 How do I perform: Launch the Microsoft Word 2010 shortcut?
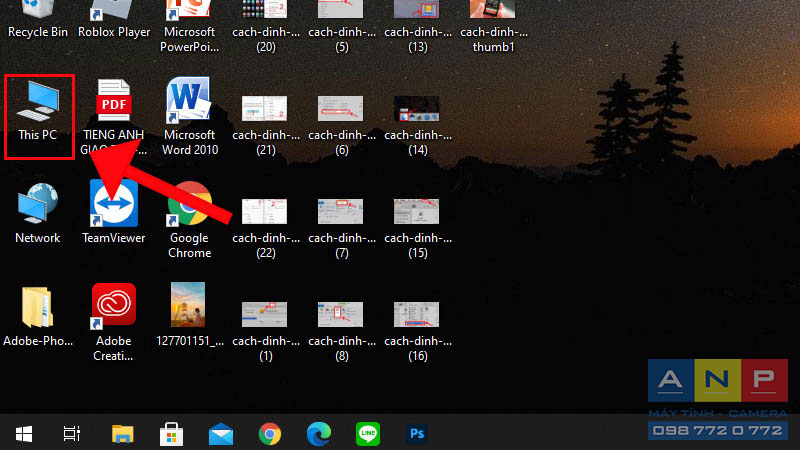point(189,117)
